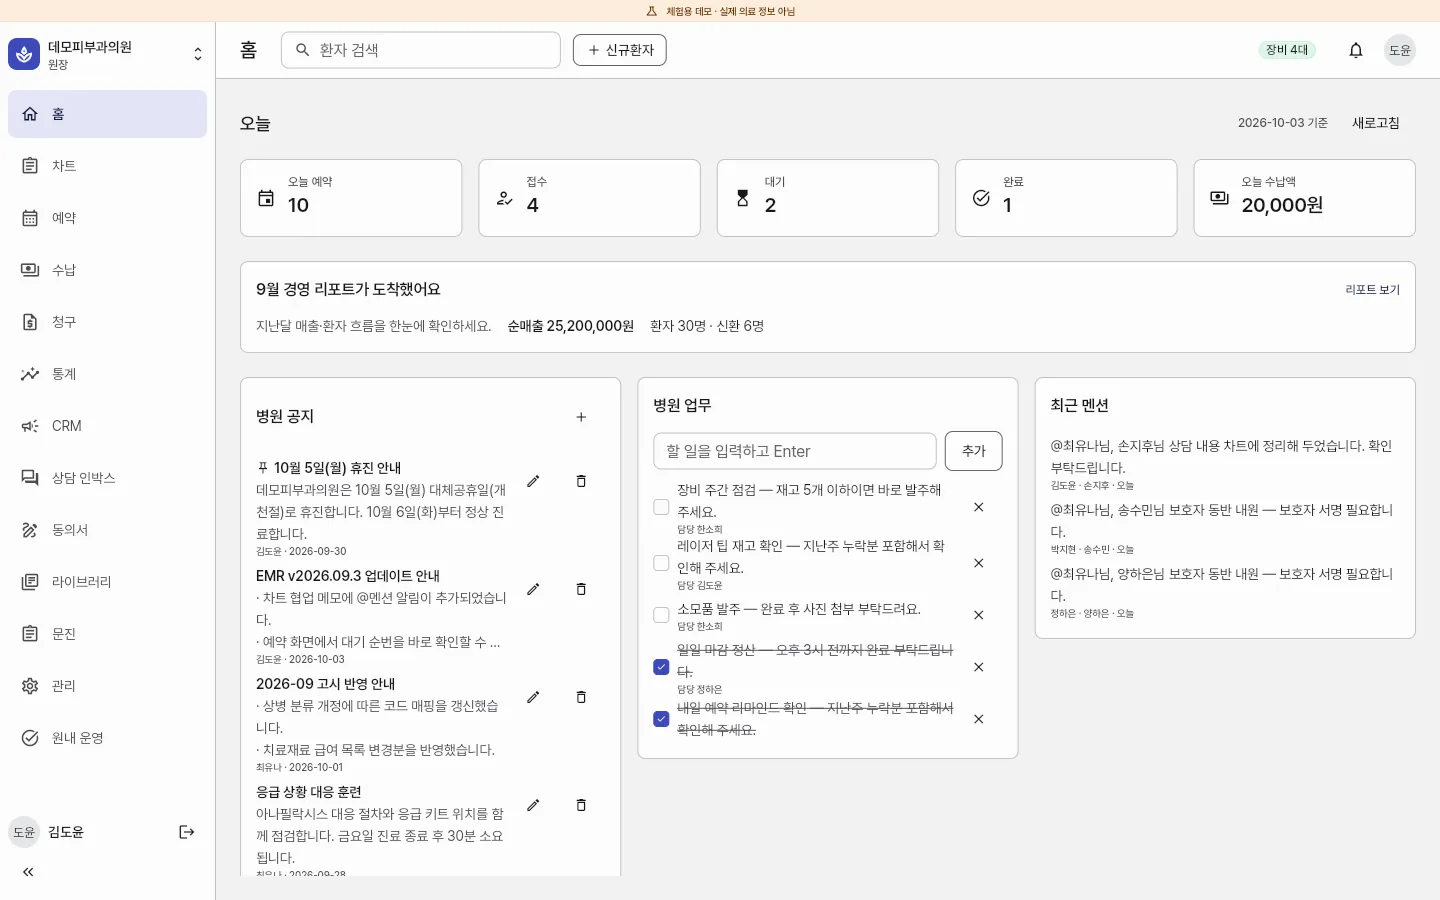This screenshot has height=900, width=1440.
Task: Click the 오늘 수납액 payment icon
Action: coord(1220,198)
